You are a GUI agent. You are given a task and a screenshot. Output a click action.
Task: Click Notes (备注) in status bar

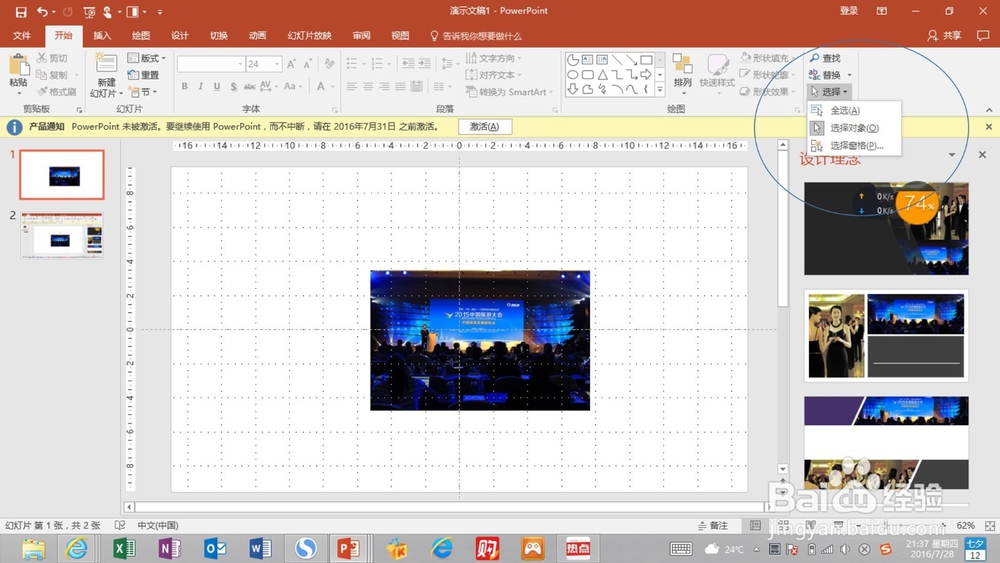[713, 525]
